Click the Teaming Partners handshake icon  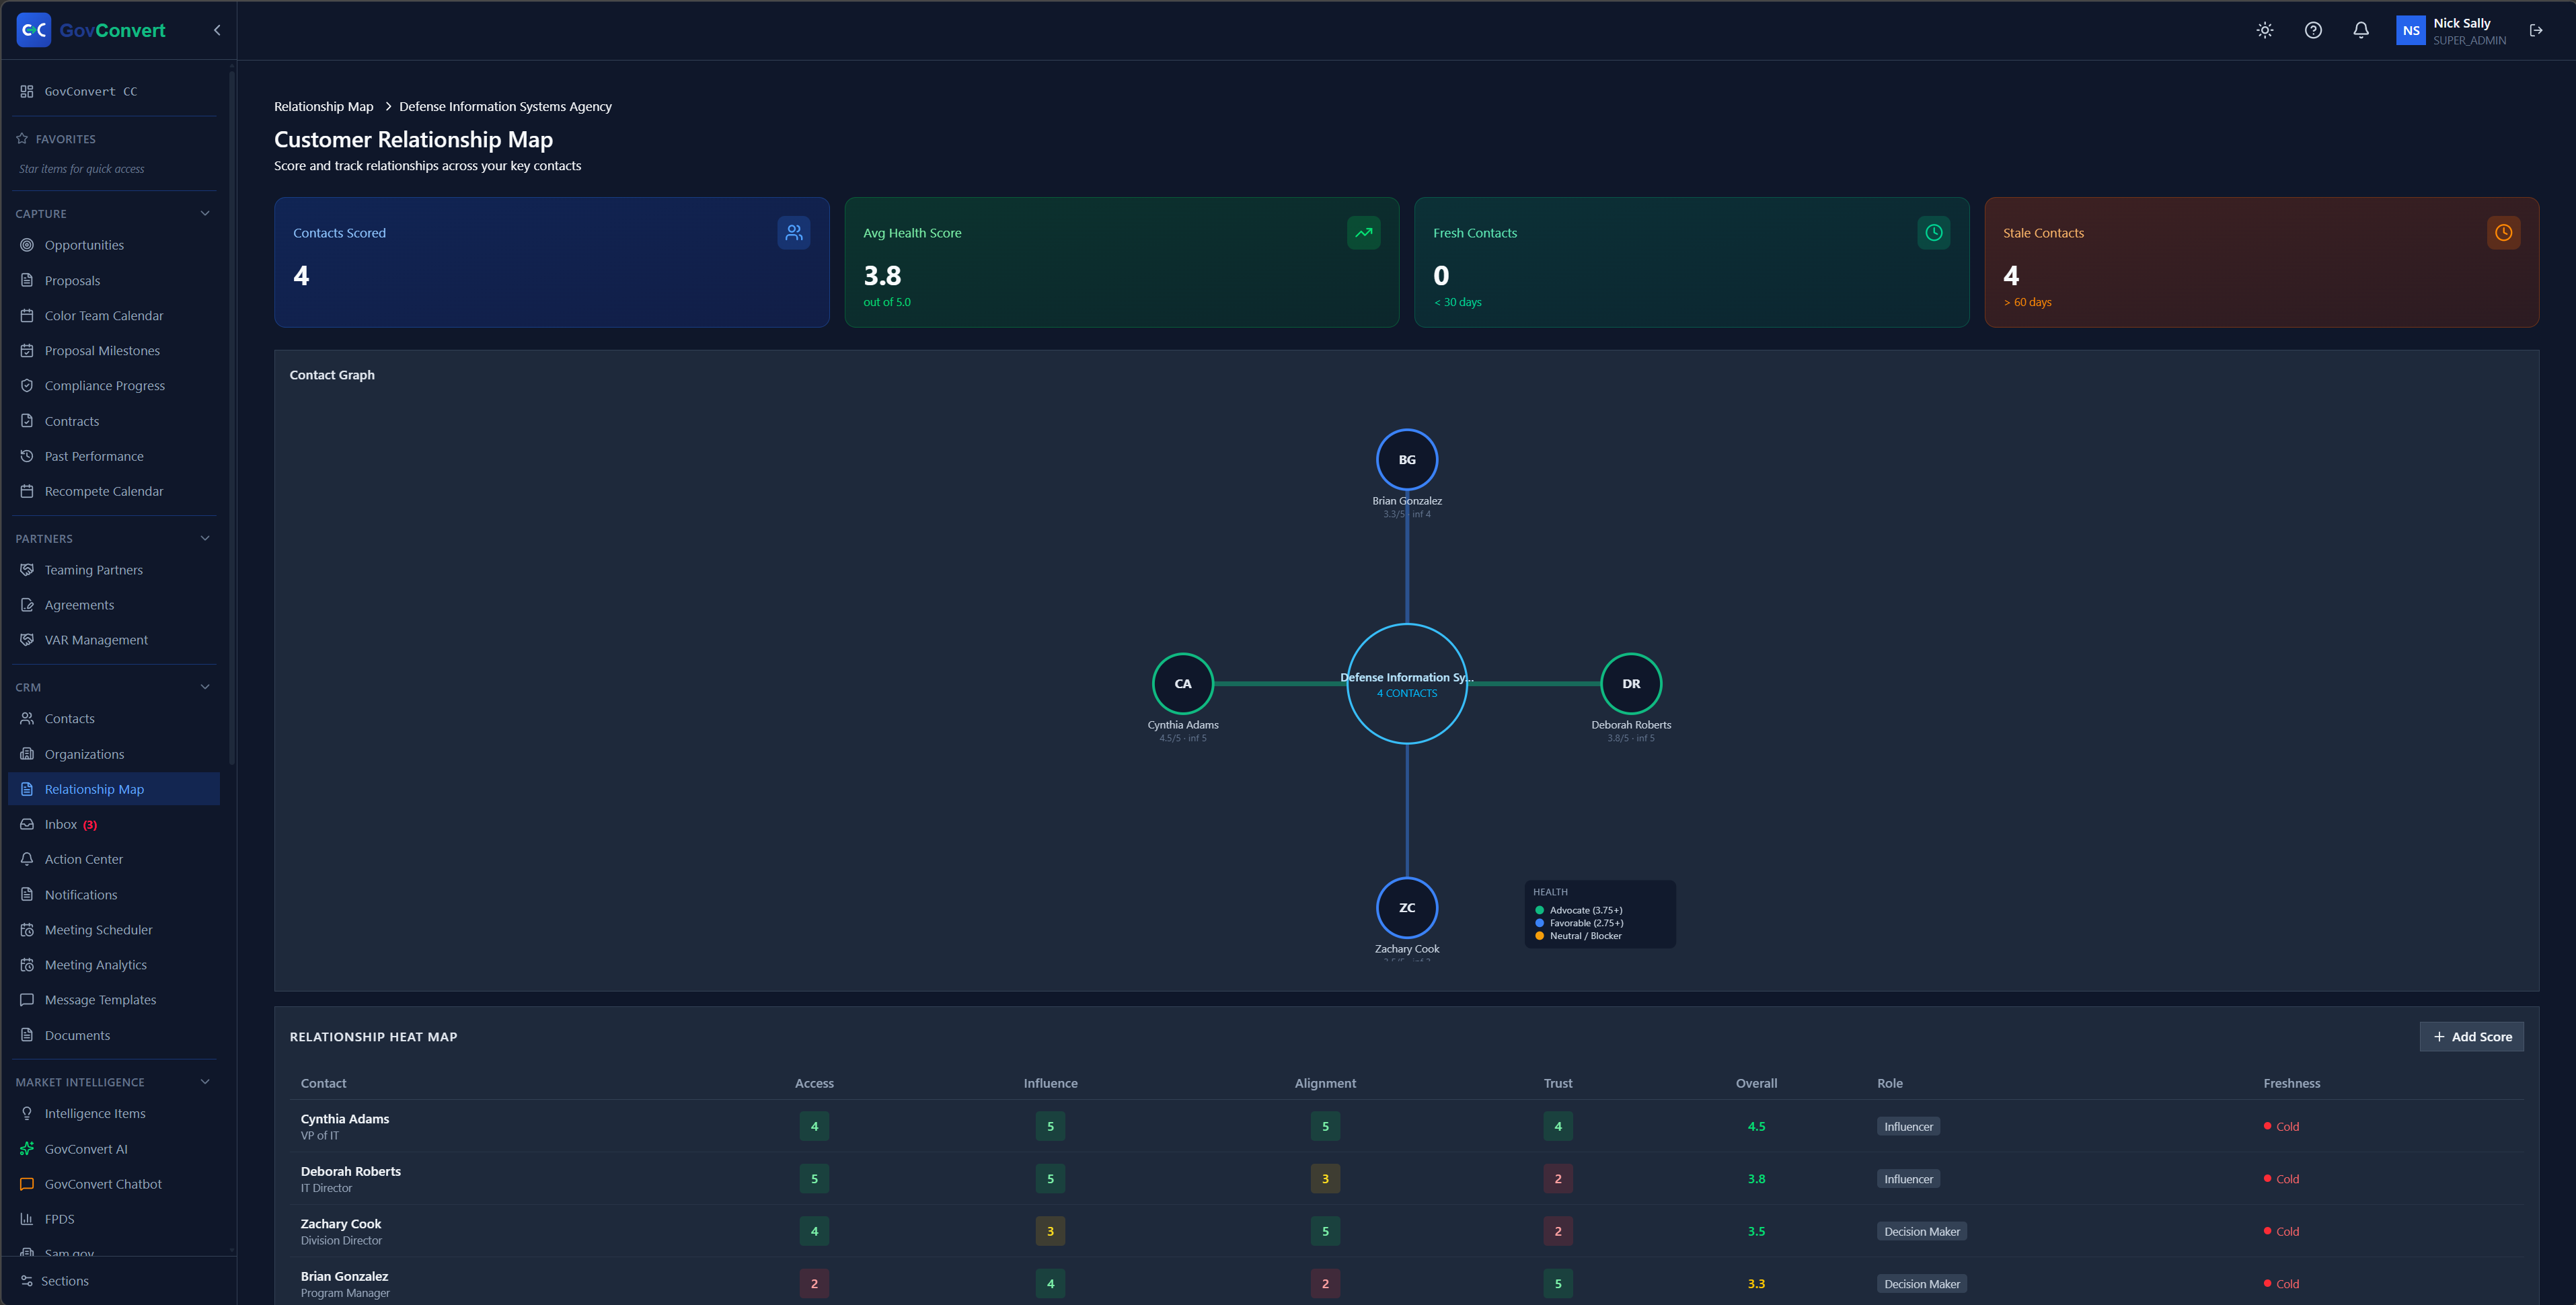click(27, 570)
